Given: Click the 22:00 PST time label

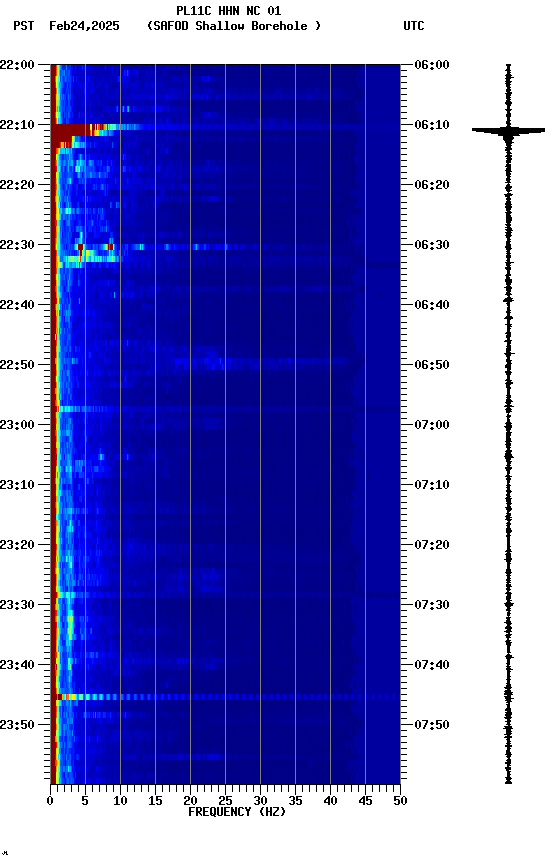Looking at the screenshot, I should point(17,65).
